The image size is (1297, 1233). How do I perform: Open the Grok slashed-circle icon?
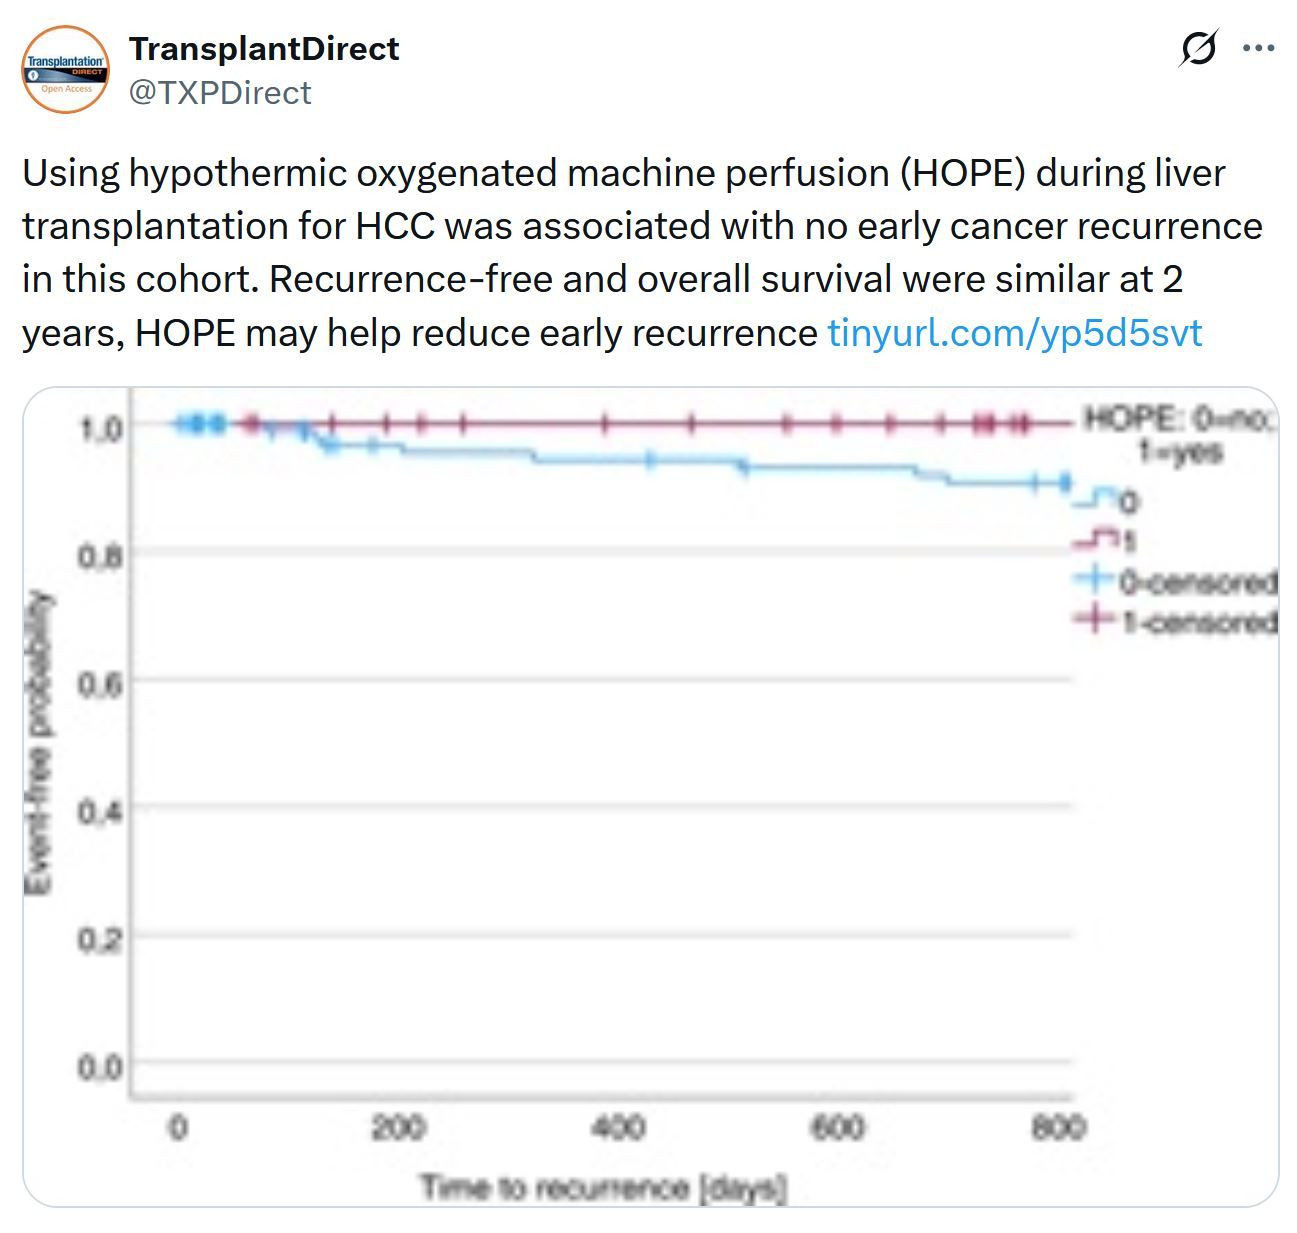click(x=1198, y=47)
